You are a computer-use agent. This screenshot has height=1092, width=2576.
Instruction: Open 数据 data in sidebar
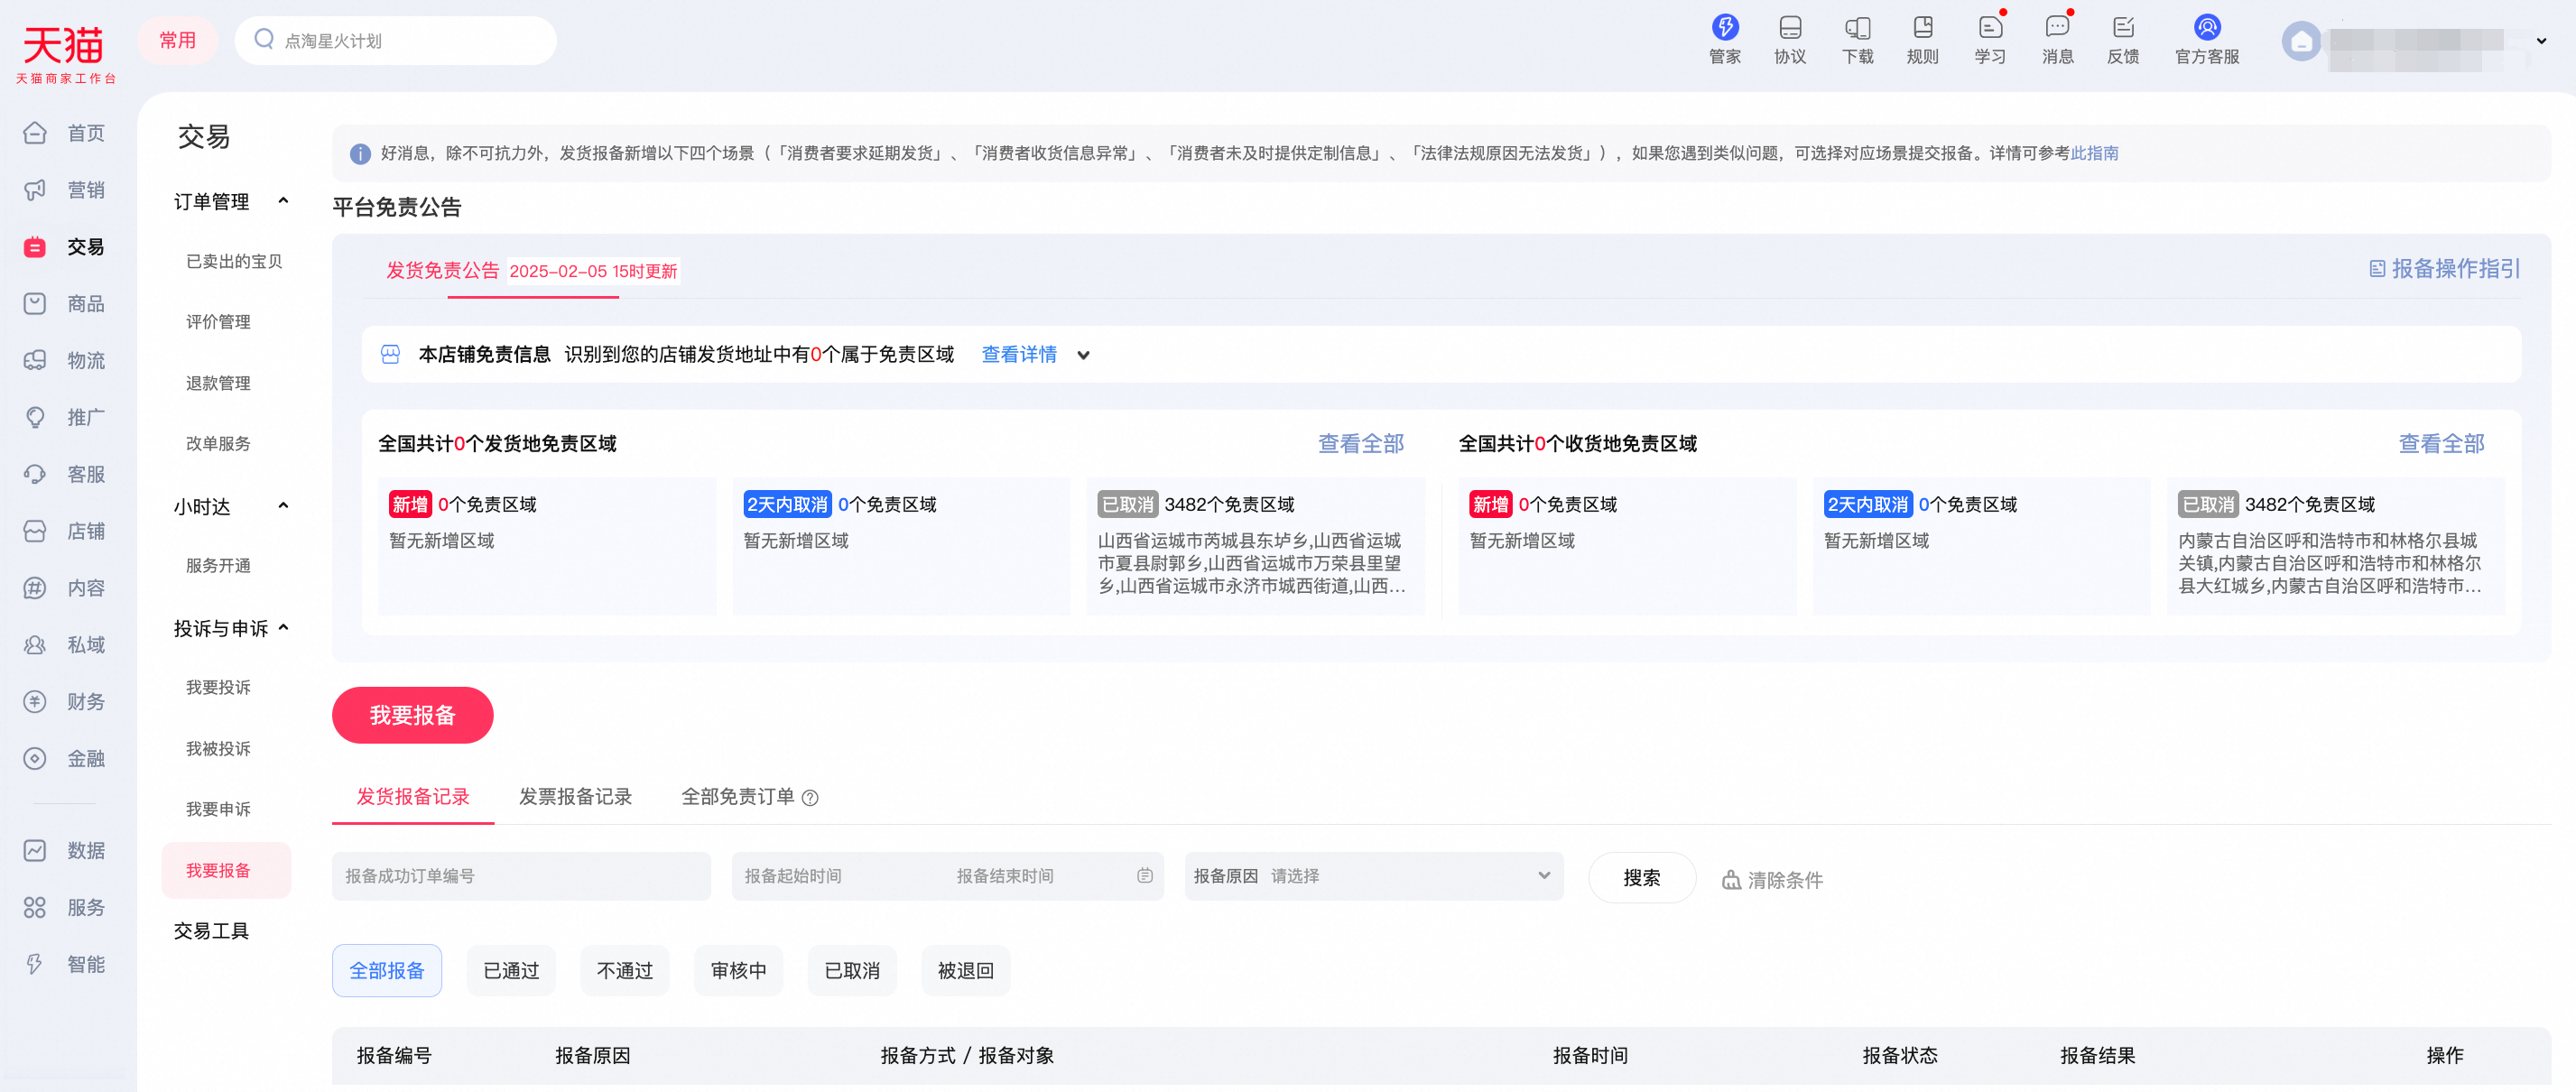click(65, 851)
